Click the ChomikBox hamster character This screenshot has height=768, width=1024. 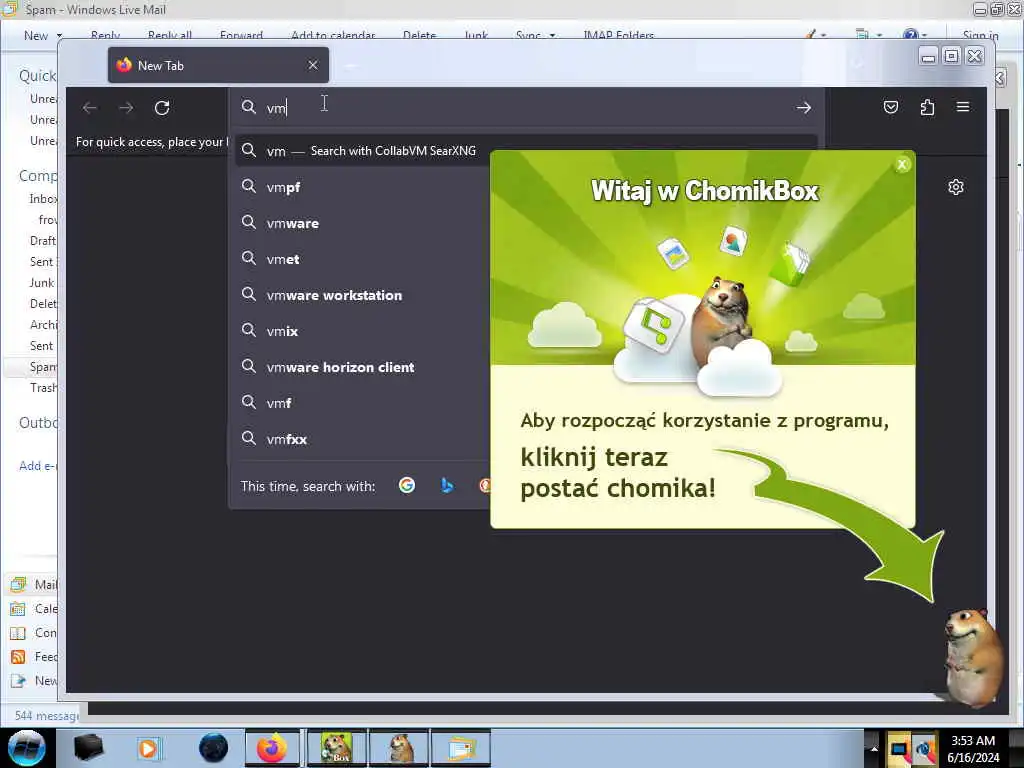(972, 656)
